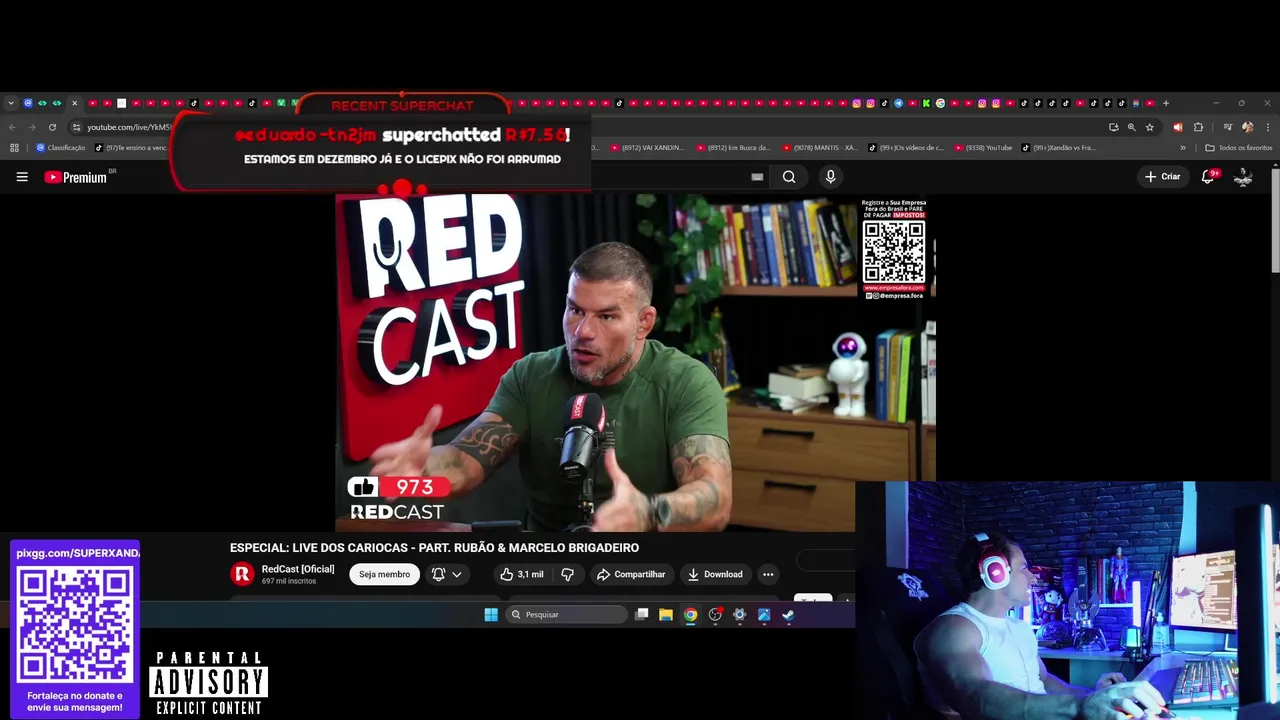Image resolution: width=1280 pixels, height=720 pixels.
Task: Open the (9078) MANTIS - XA... bookmark
Action: (x=819, y=148)
